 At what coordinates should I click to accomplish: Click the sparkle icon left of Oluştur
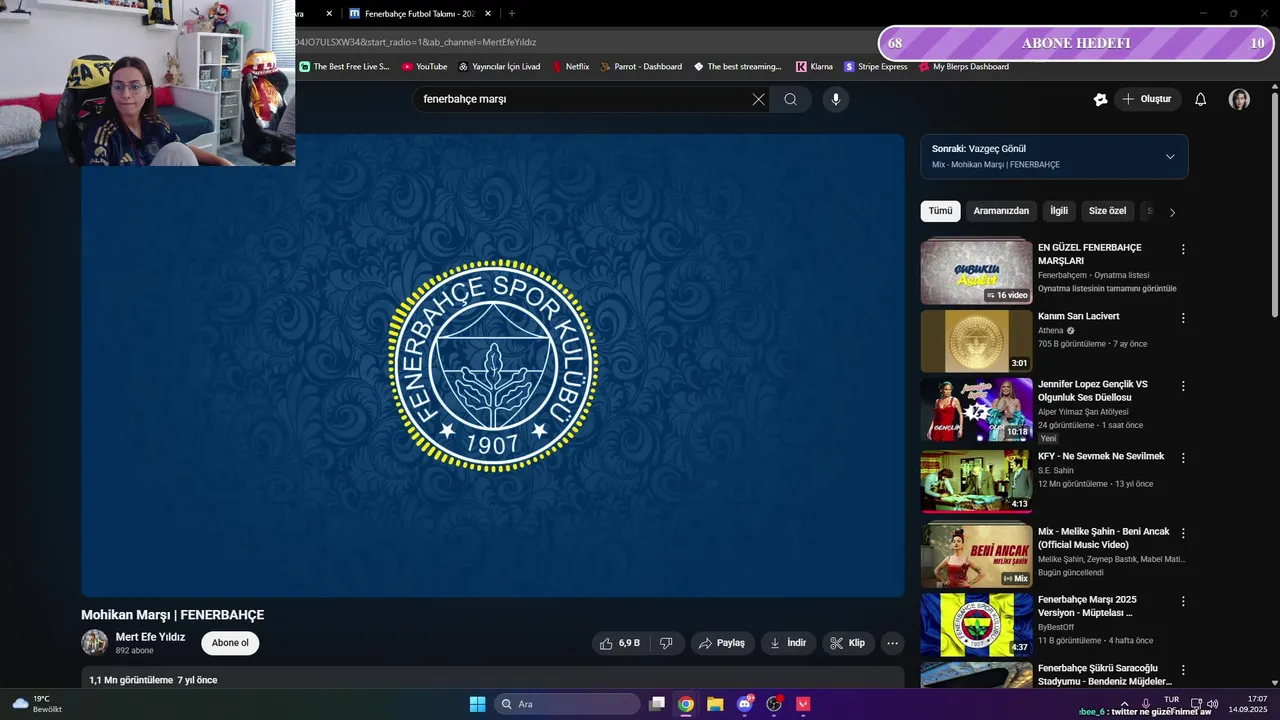pos(1100,99)
